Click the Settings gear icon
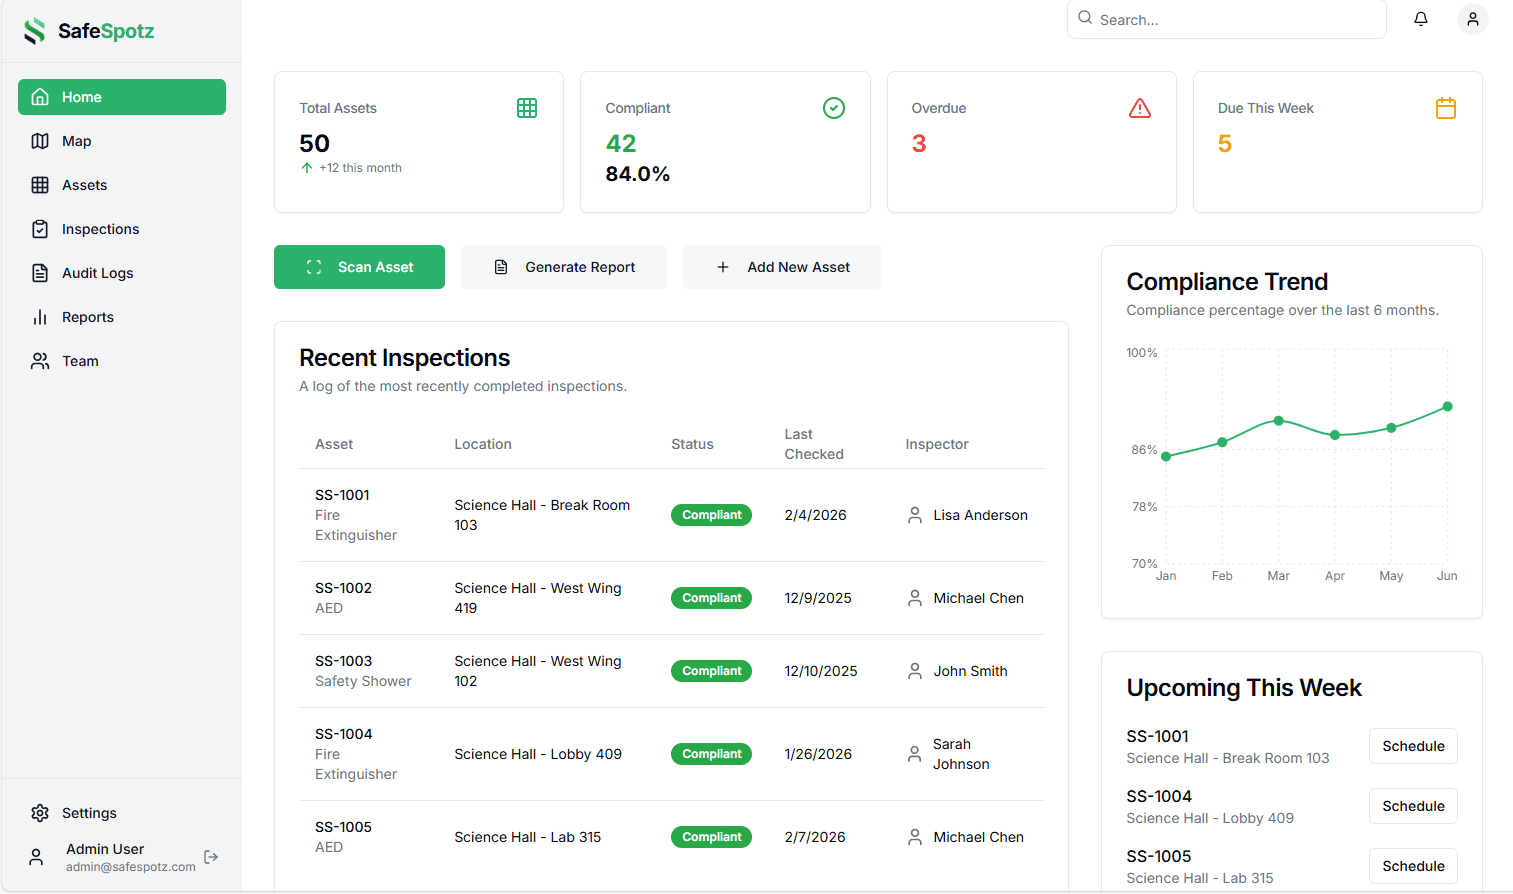The height and width of the screenshot is (894, 1513). pos(40,813)
